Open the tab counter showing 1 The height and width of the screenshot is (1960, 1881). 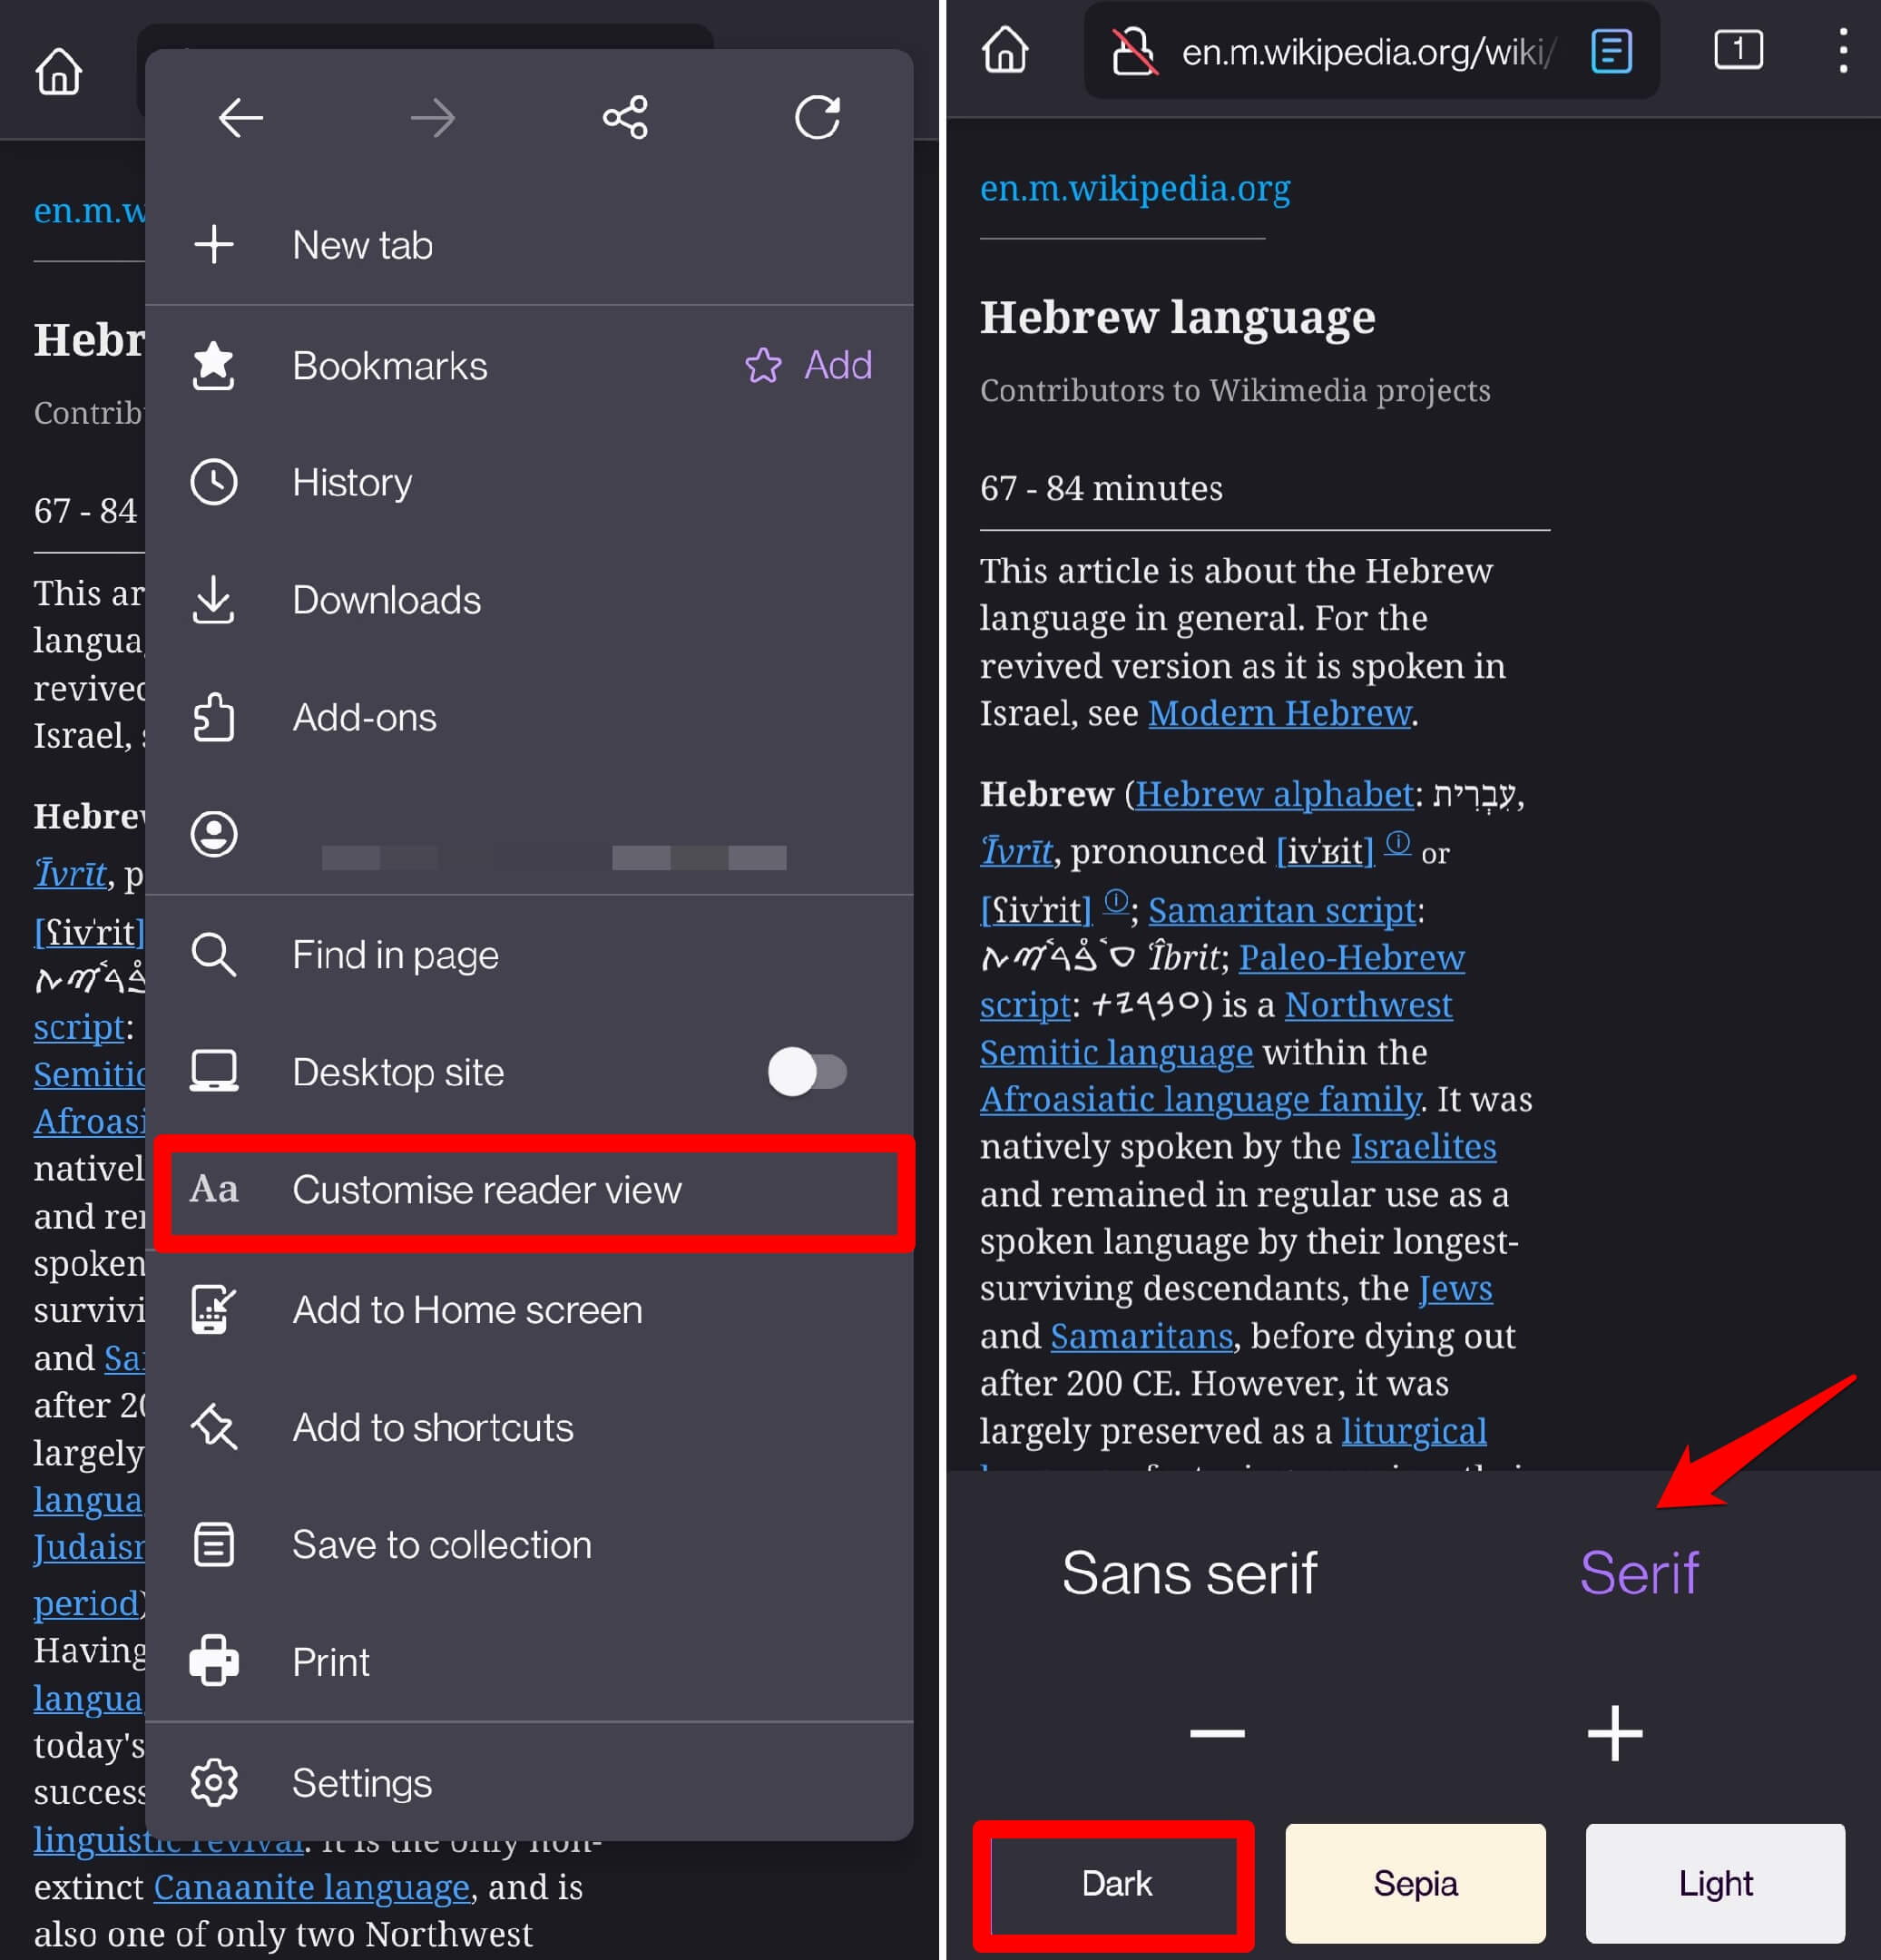point(1738,49)
